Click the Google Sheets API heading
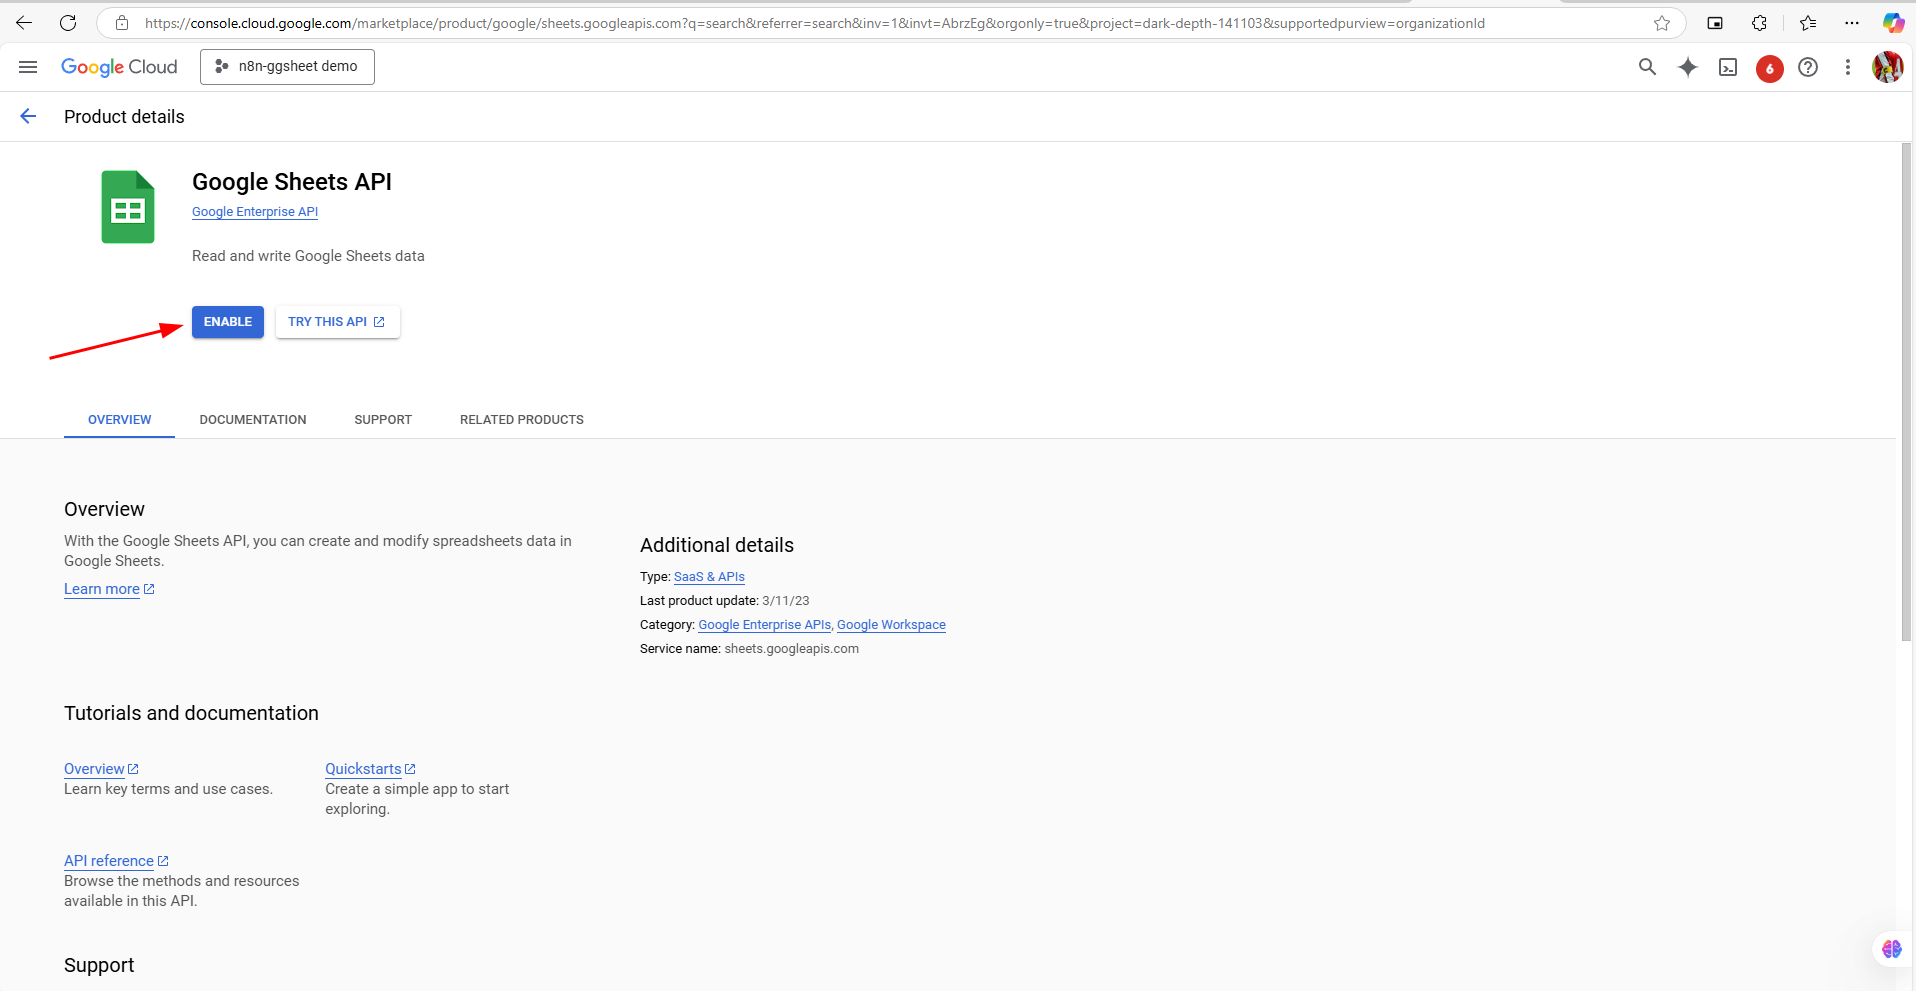 [292, 182]
